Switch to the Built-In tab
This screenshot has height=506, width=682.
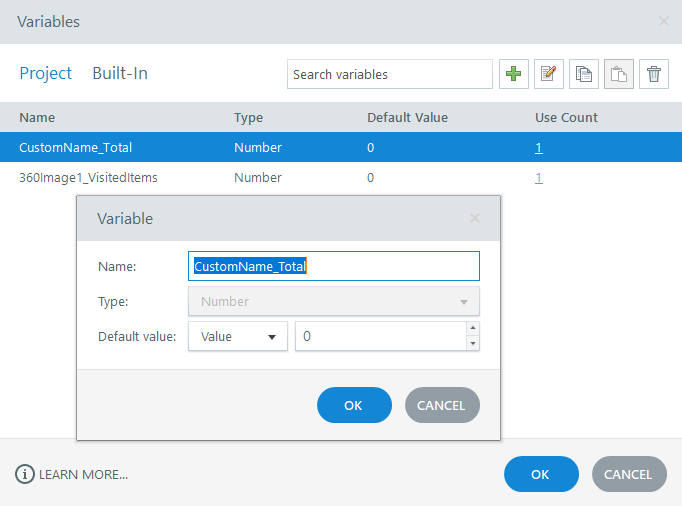click(120, 73)
